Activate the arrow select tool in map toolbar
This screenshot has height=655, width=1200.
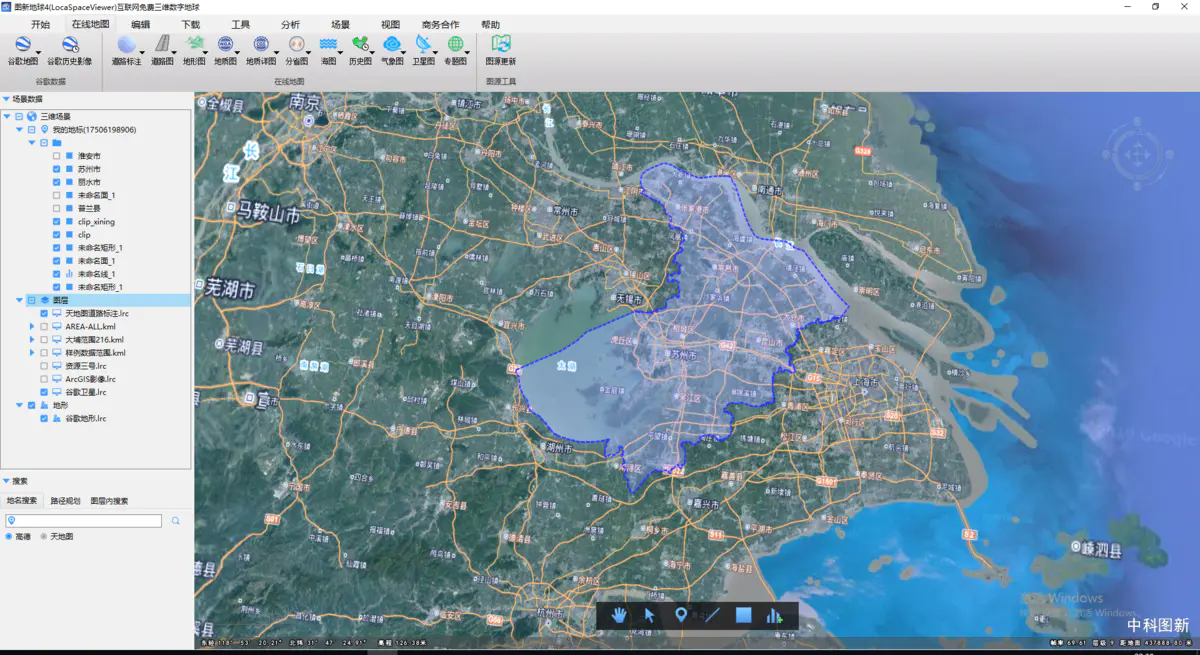click(649, 615)
